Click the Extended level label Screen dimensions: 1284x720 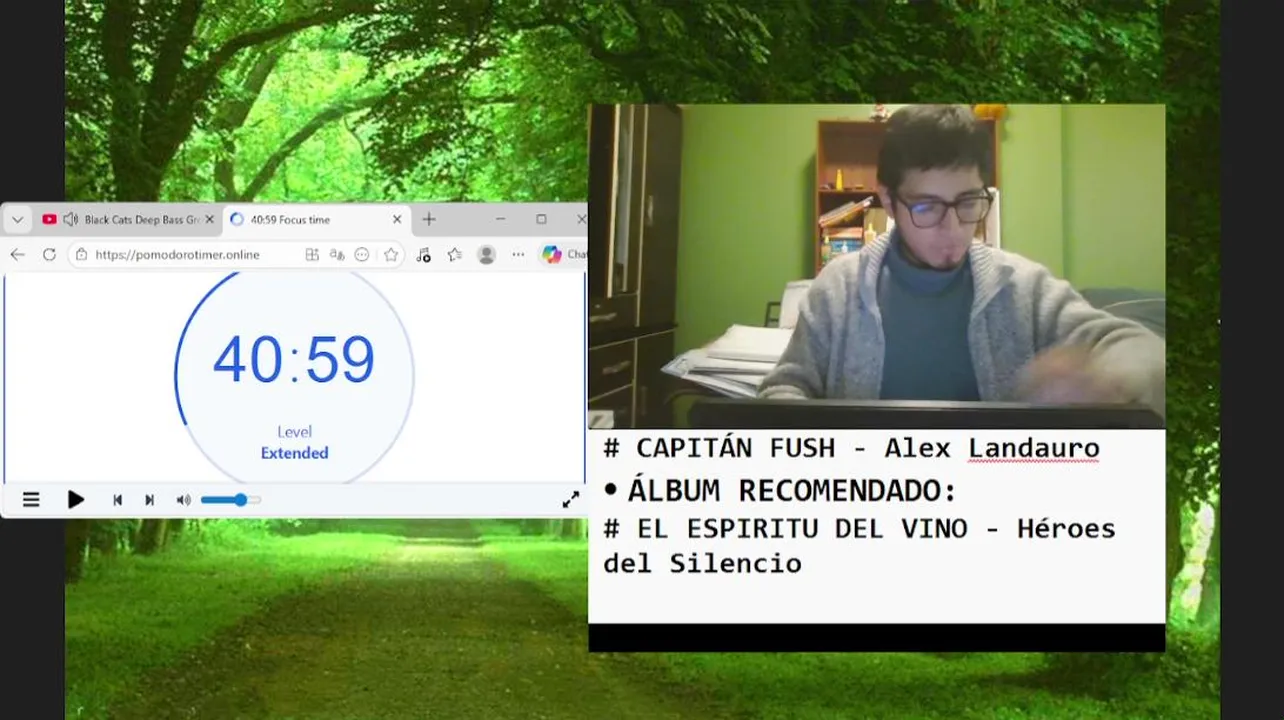(x=294, y=453)
